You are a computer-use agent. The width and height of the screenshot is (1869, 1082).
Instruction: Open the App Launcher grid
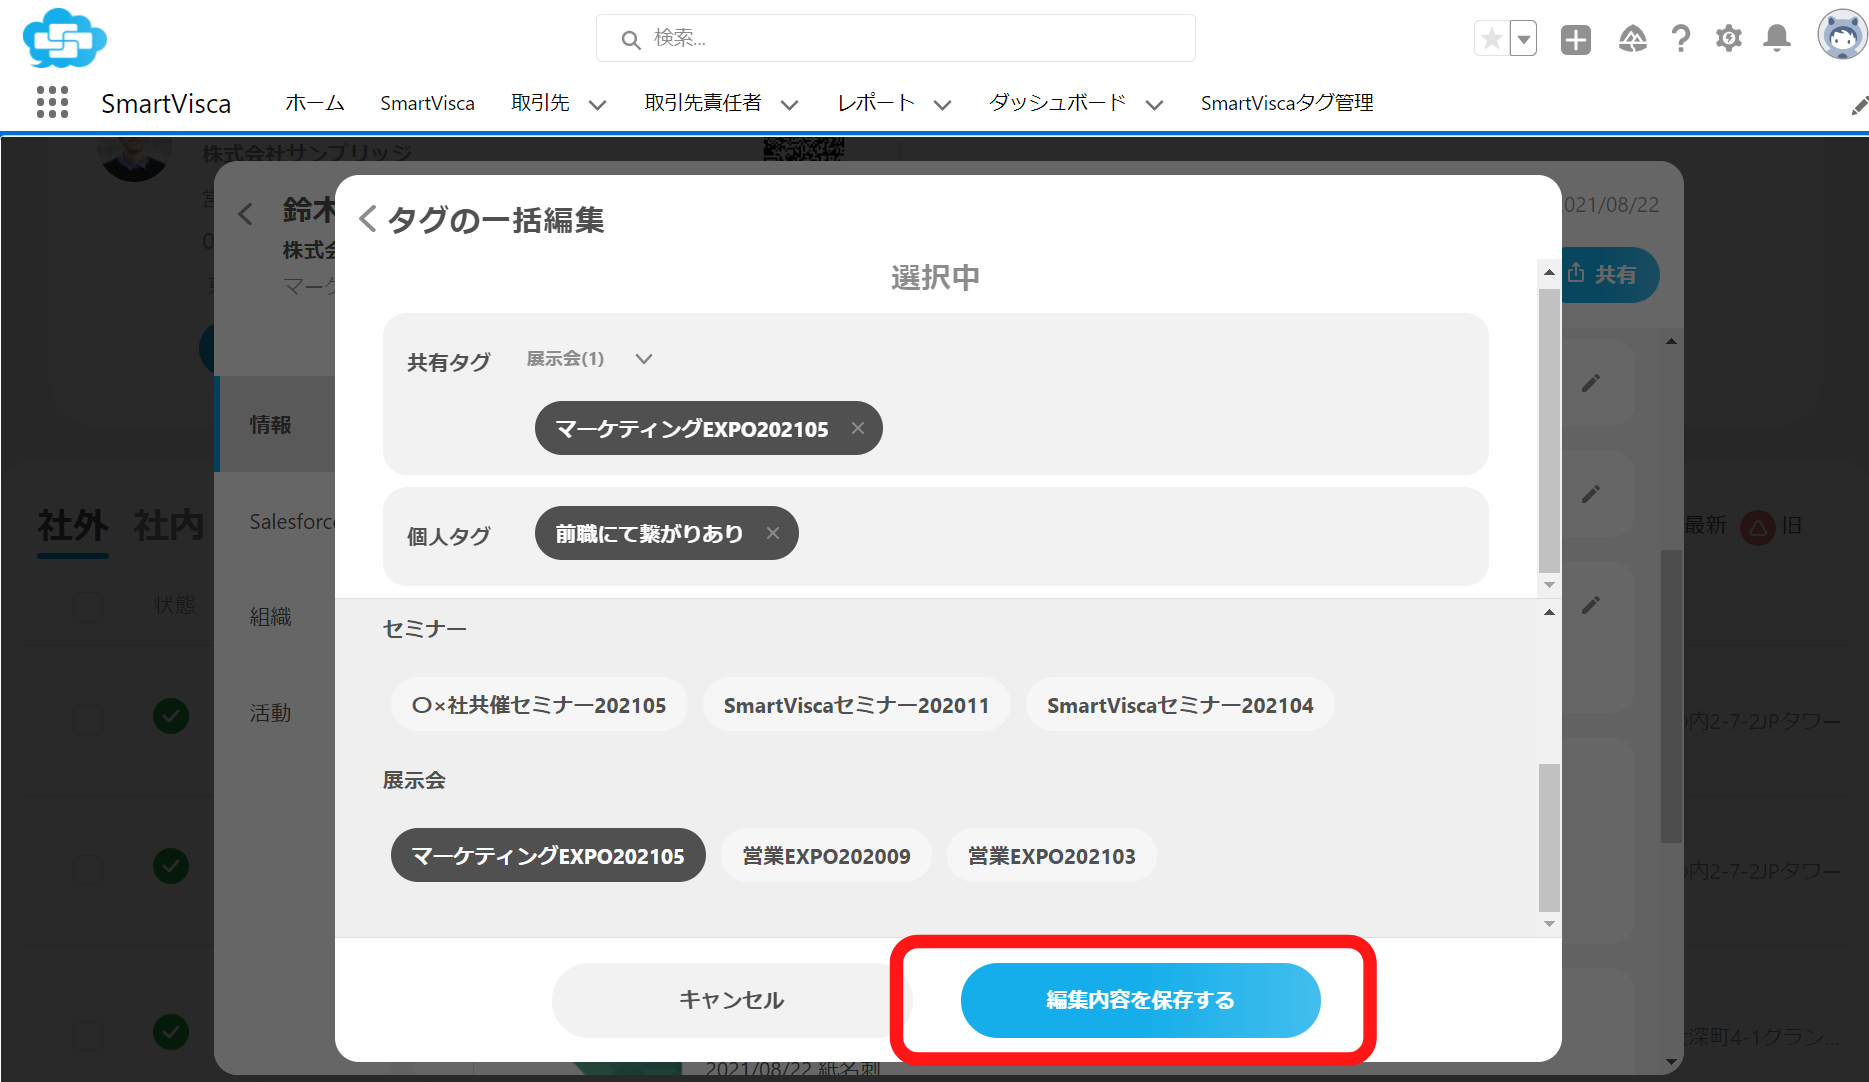click(52, 102)
